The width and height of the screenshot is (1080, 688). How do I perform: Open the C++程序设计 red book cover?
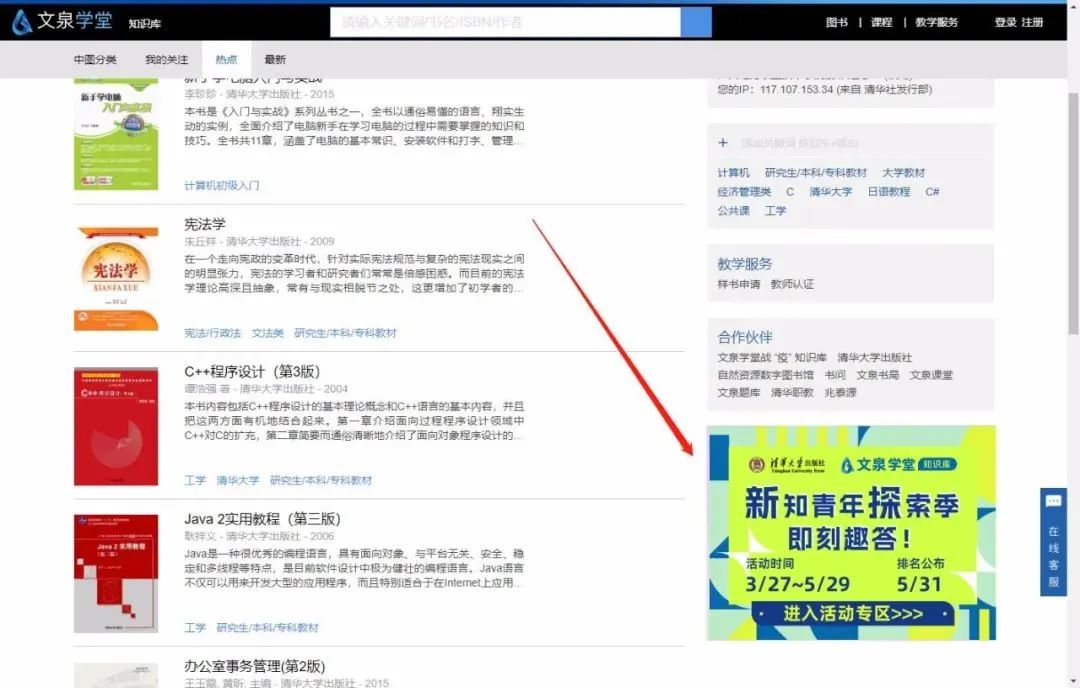tap(116, 427)
